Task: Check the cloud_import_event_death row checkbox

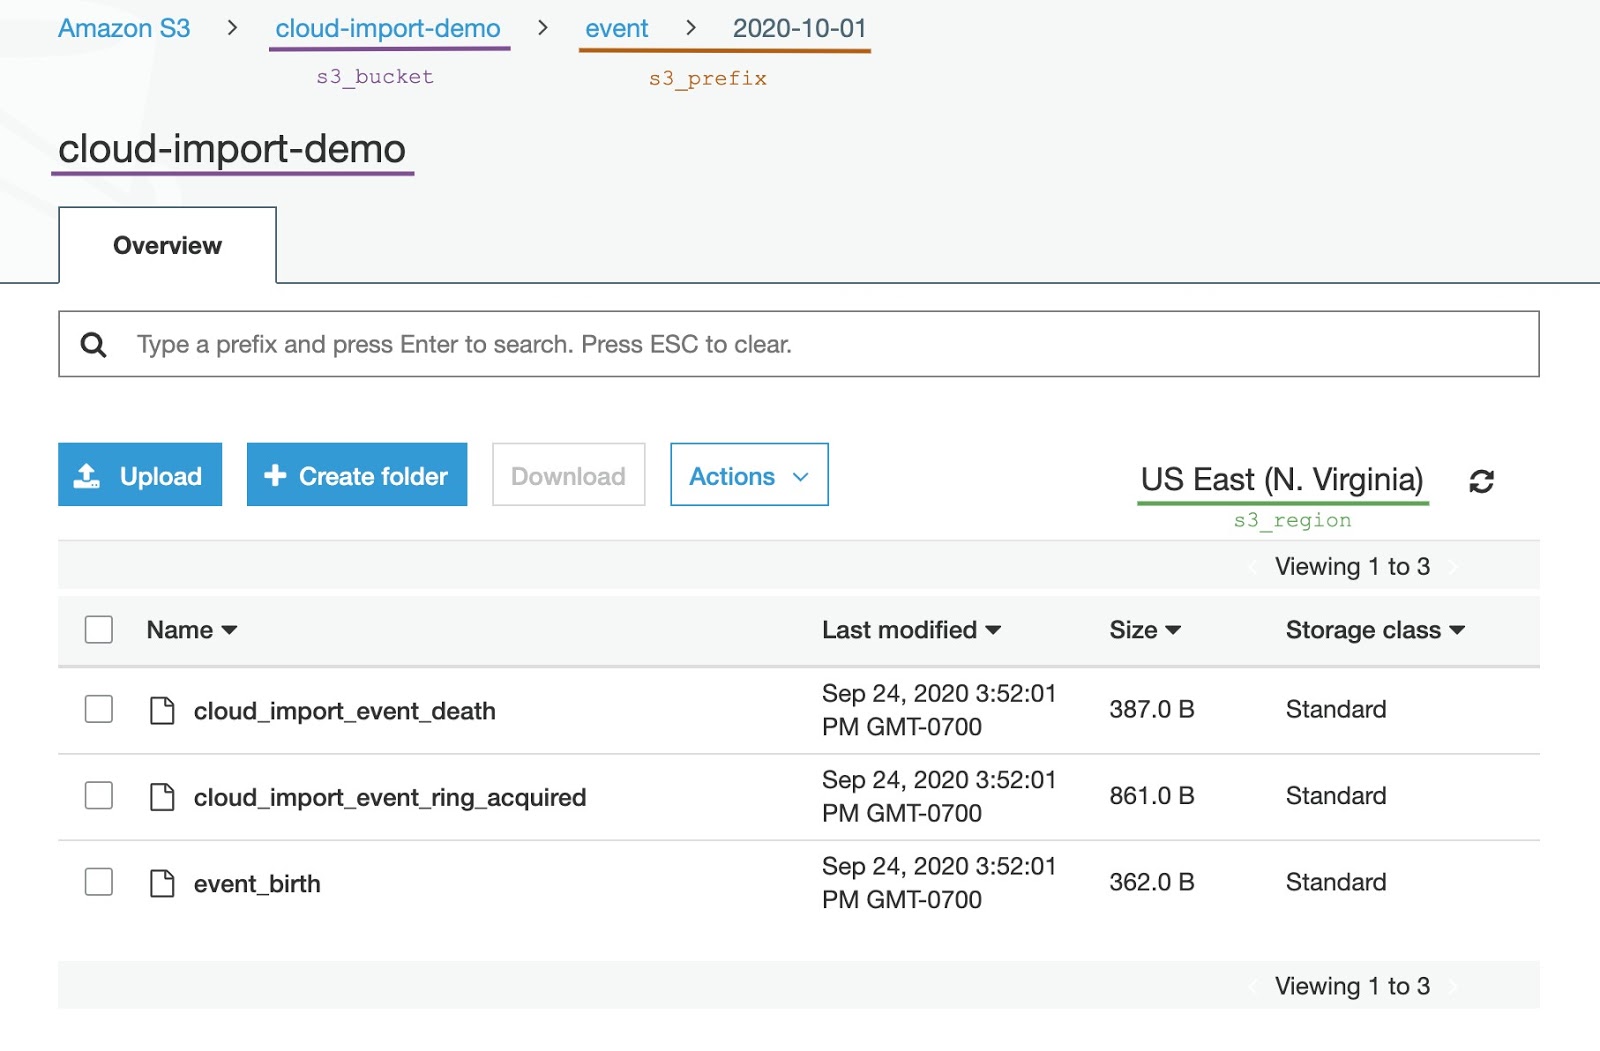Action: coord(99,709)
